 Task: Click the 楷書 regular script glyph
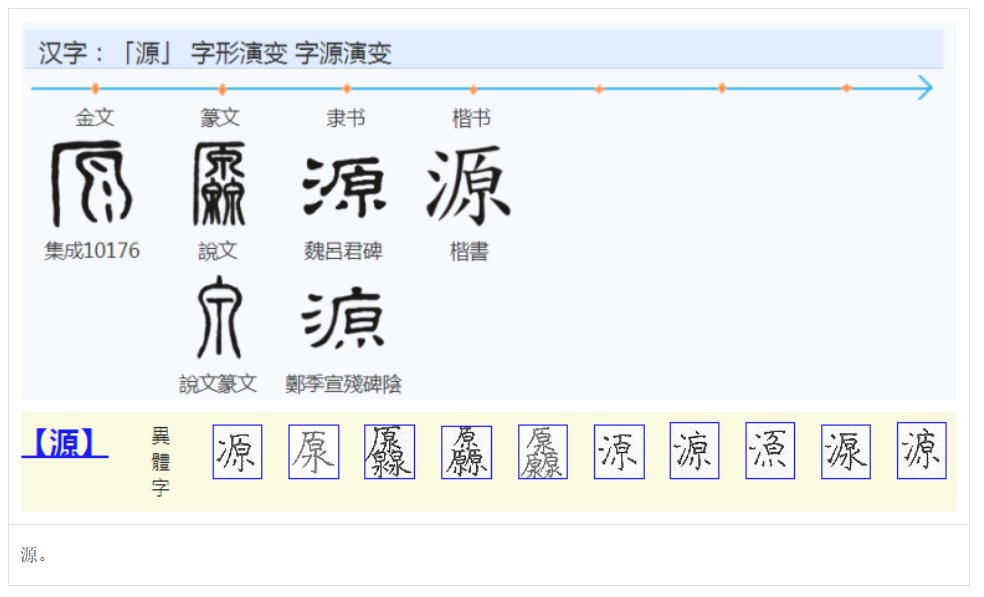pyautogui.click(x=469, y=183)
